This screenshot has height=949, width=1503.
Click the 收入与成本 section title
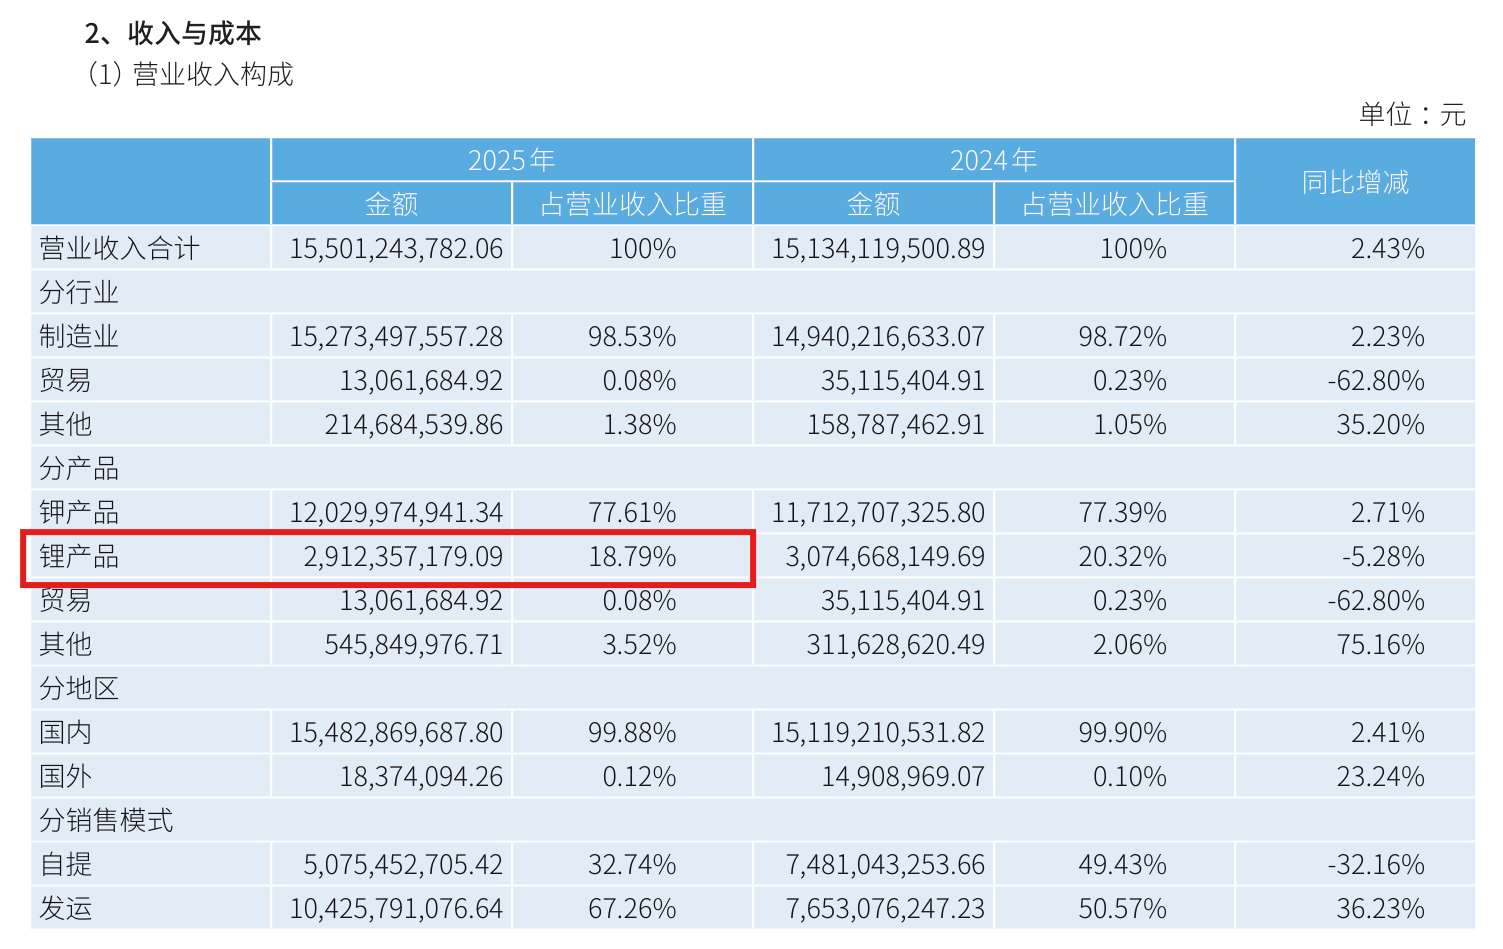[x=194, y=33]
